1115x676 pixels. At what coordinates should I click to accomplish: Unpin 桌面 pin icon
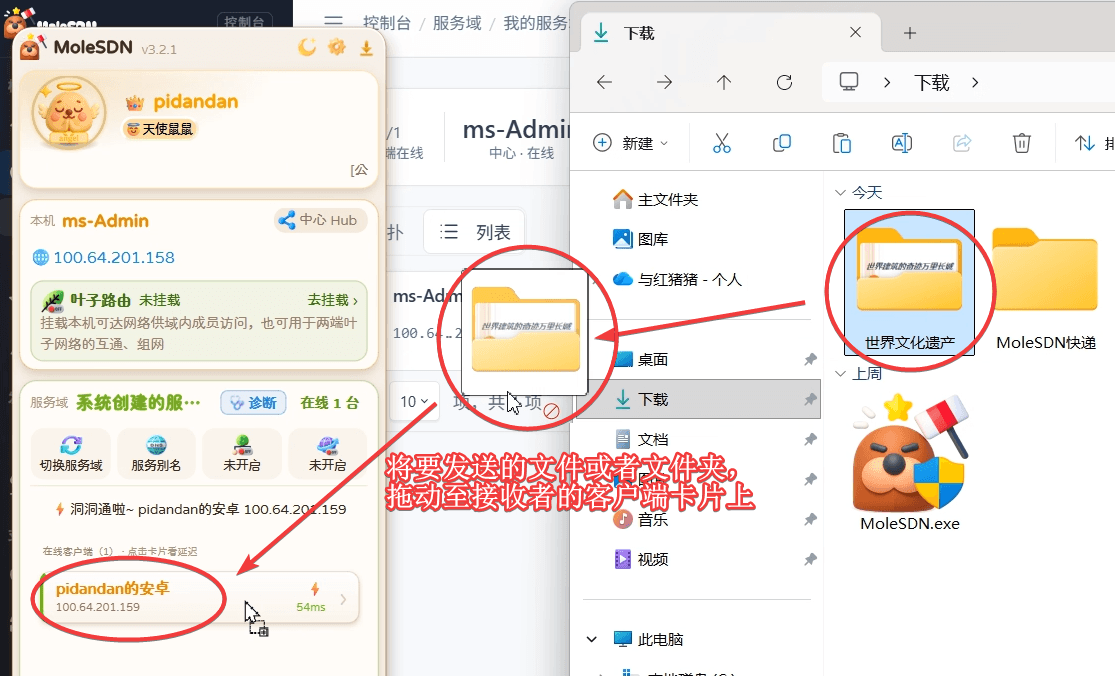pyautogui.click(x=810, y=359)
